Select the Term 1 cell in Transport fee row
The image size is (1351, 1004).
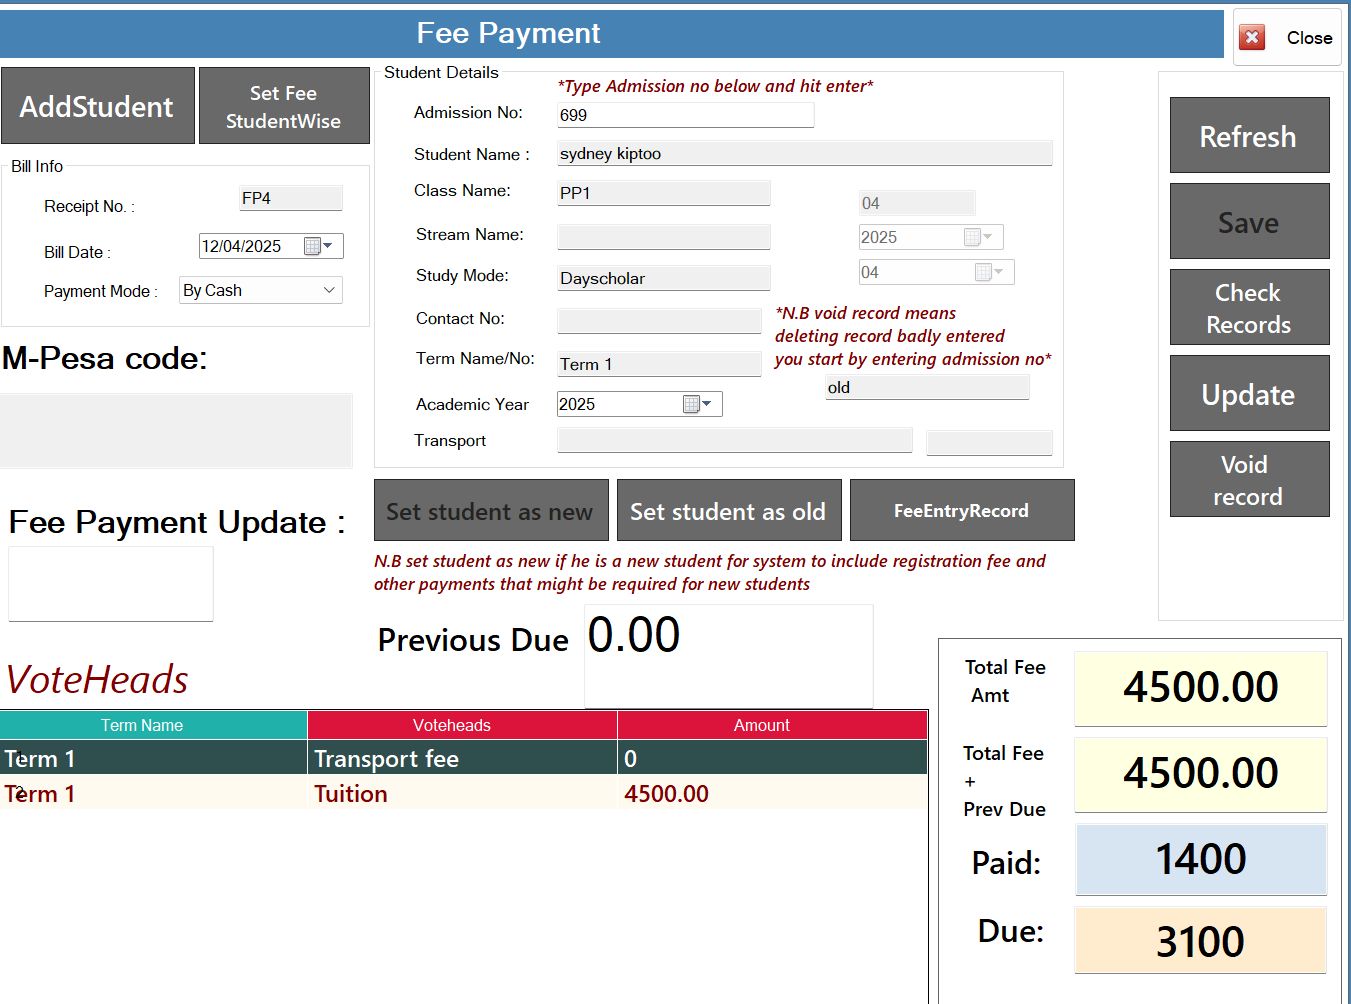pyautogui.click(x=154, y=758)
